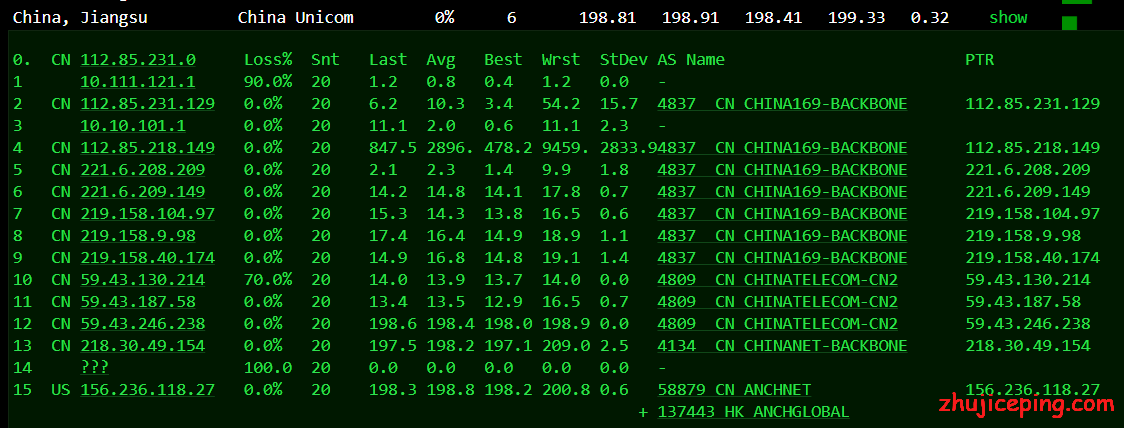Select the 209.0 worst latency on hop 13

pos(566,346)
